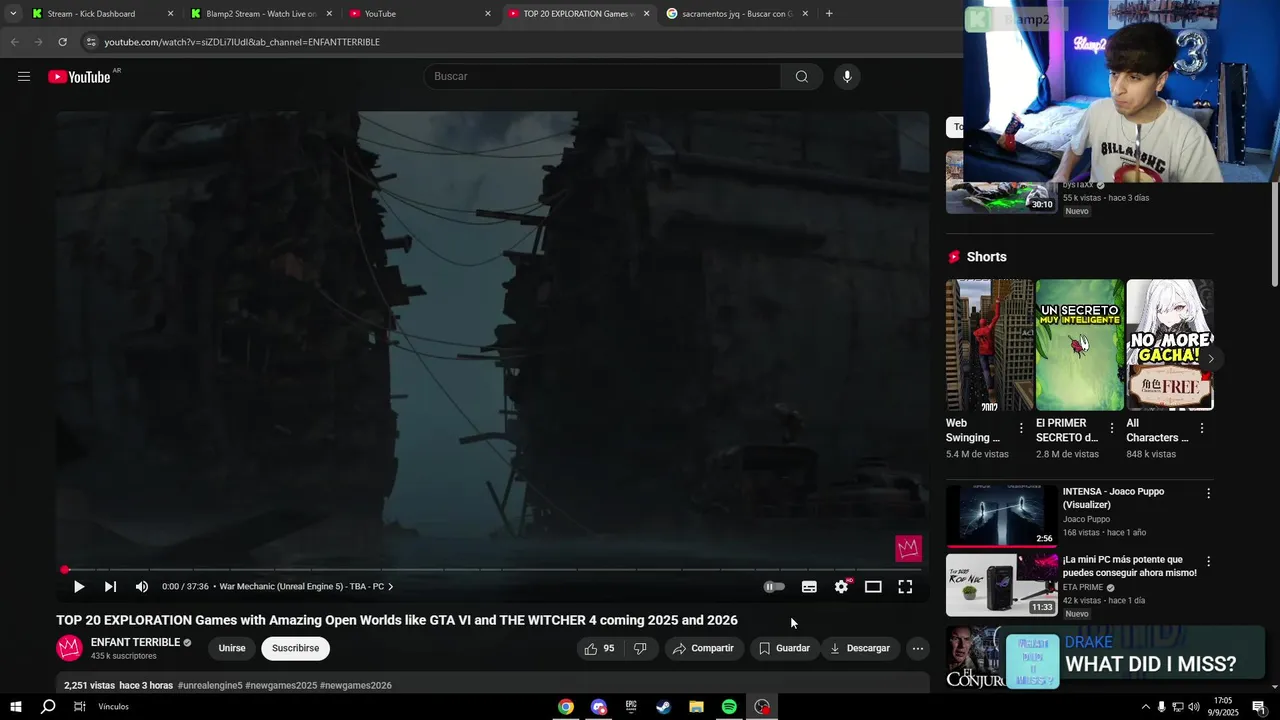Image resolution: width=1280 pixels, height=720 pixels.
Task: Toggle autoplay switch in the player
Action: [x=774, y=587]
